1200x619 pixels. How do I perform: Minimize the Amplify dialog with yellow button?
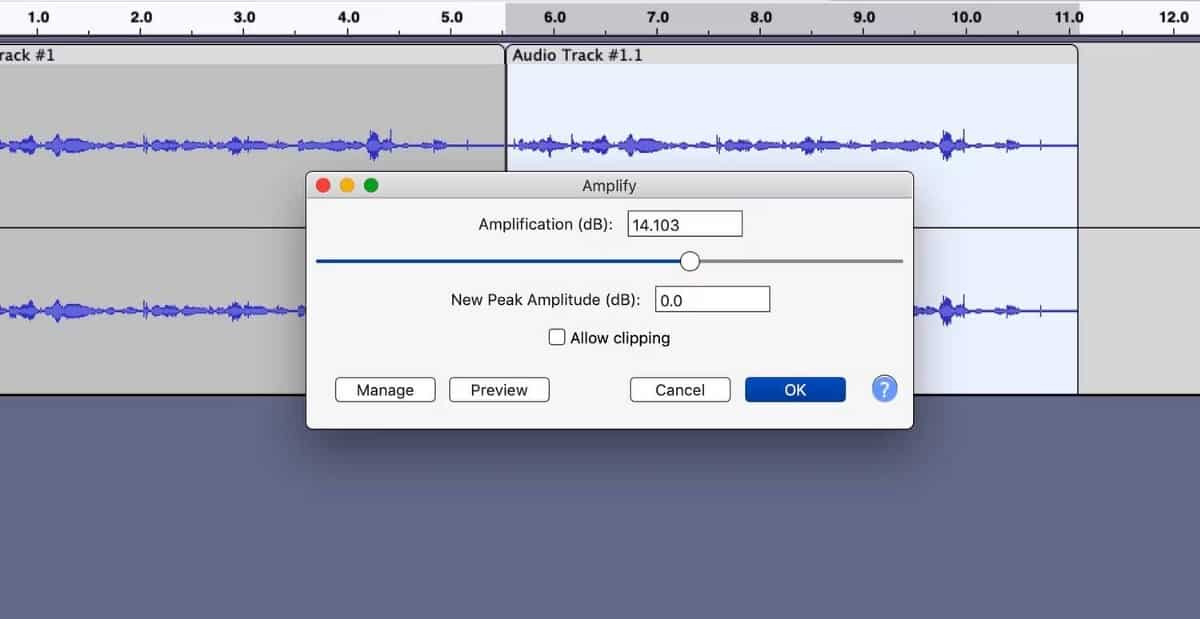tap(347, 185)
